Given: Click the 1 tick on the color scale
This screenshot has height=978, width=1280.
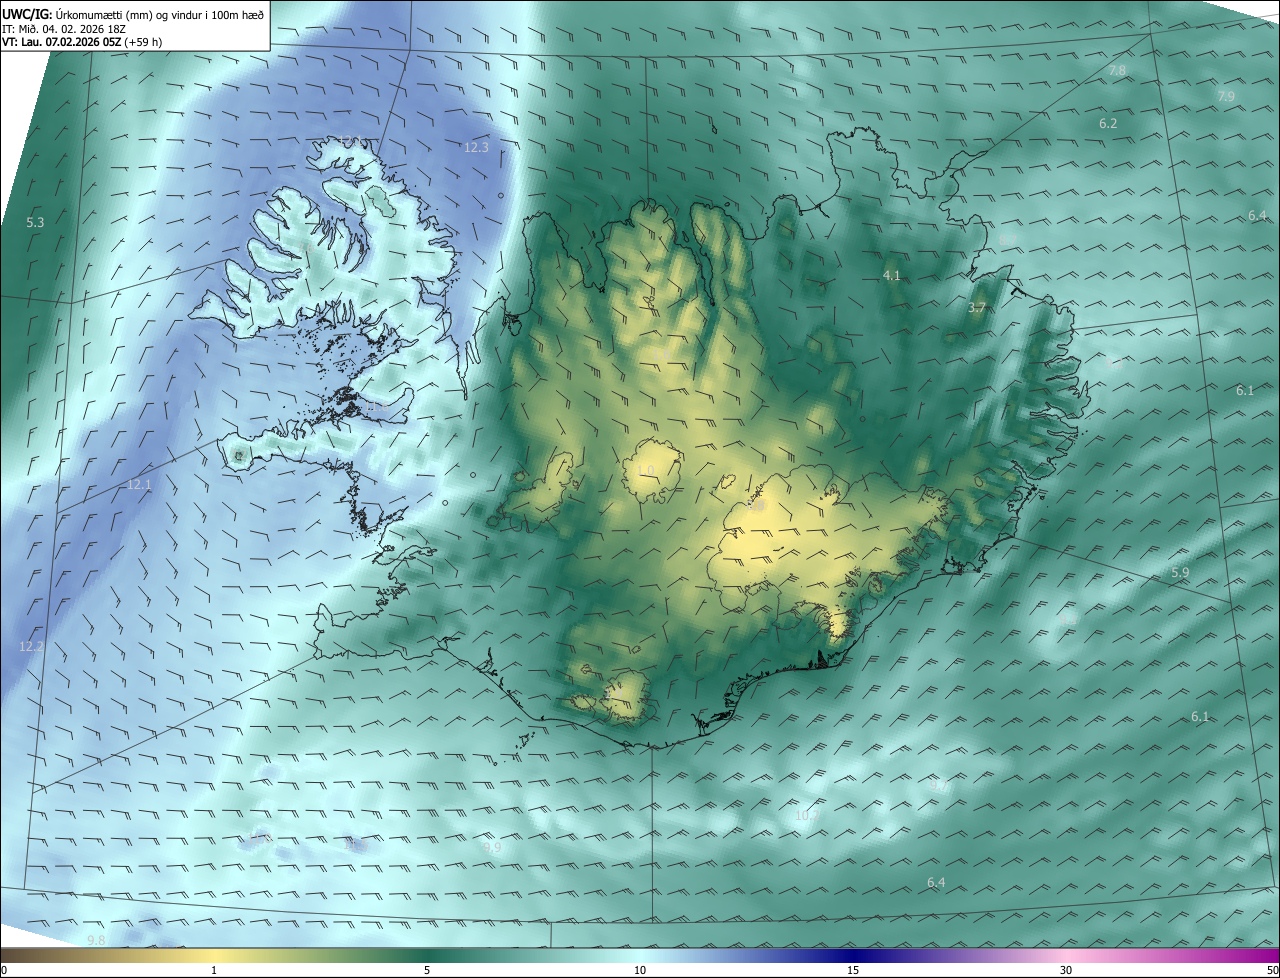Looking at the screenshot, I should [214, 970].
